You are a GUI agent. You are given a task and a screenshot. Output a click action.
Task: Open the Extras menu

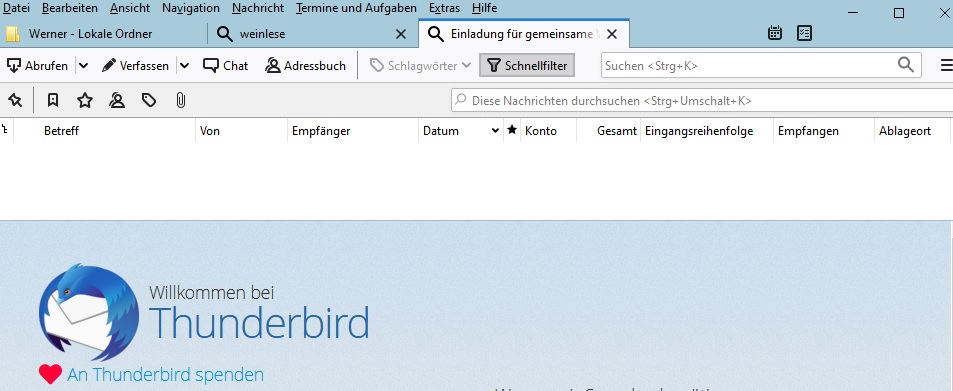[444, 8]
